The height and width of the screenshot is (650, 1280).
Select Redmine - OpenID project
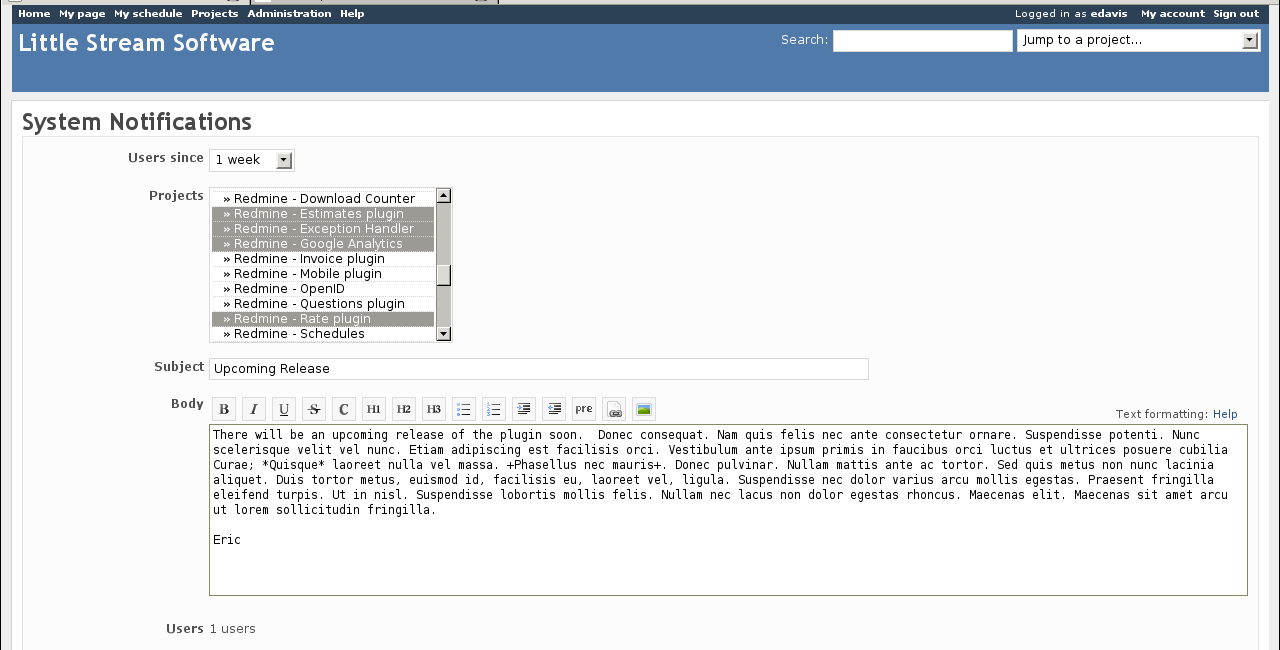point(323,289)
